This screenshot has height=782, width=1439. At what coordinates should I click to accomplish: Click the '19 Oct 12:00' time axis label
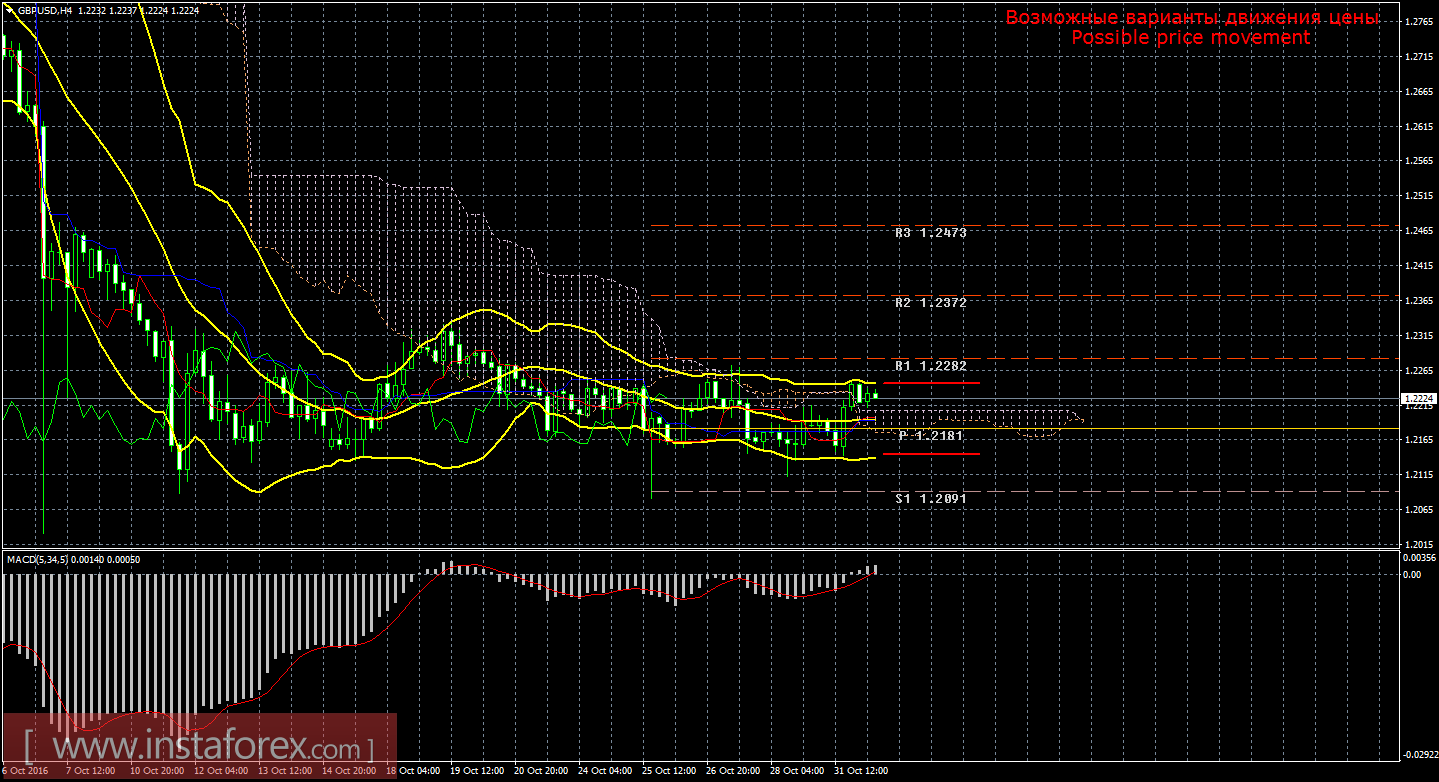479,772
